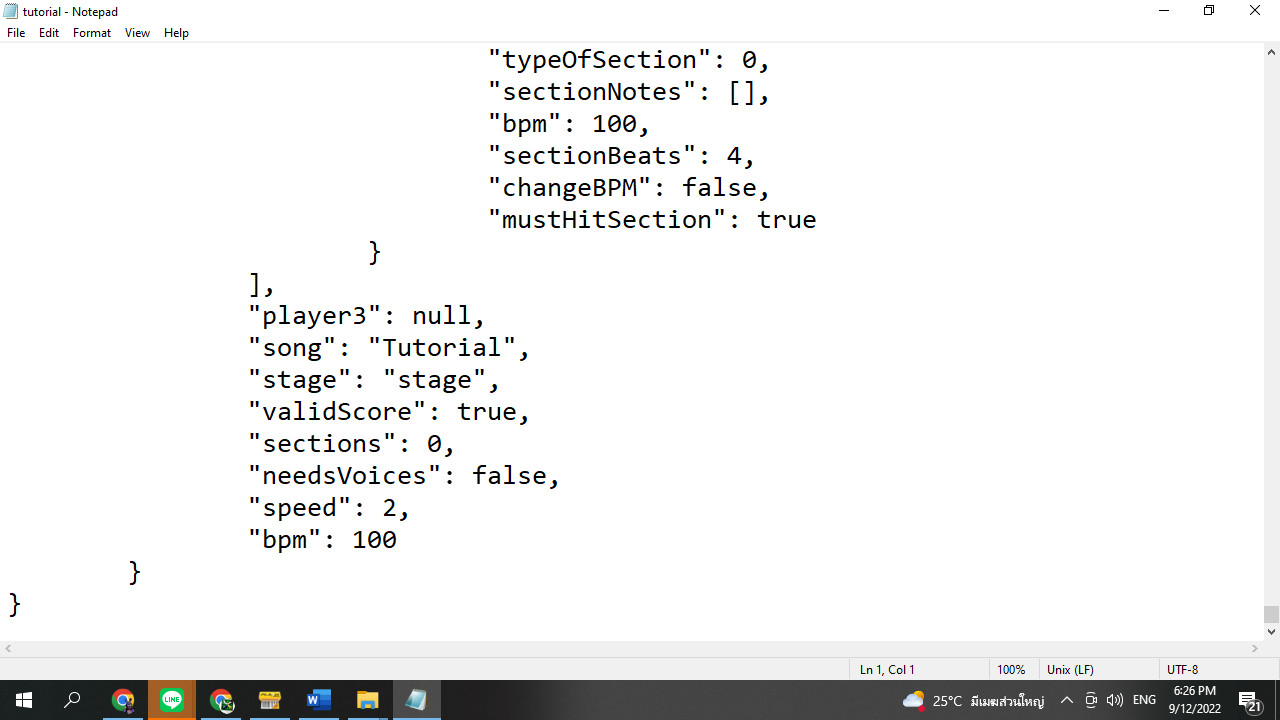Image resolution: width=1280 pixels, height=720 pixels.
Task: Open the View menu
Action: point(137,32)
